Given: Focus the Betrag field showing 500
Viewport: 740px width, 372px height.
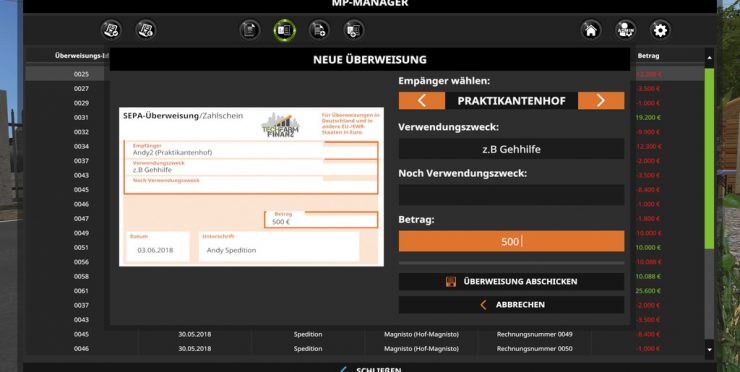Looking at the screenshot, I should pos(511,241).
